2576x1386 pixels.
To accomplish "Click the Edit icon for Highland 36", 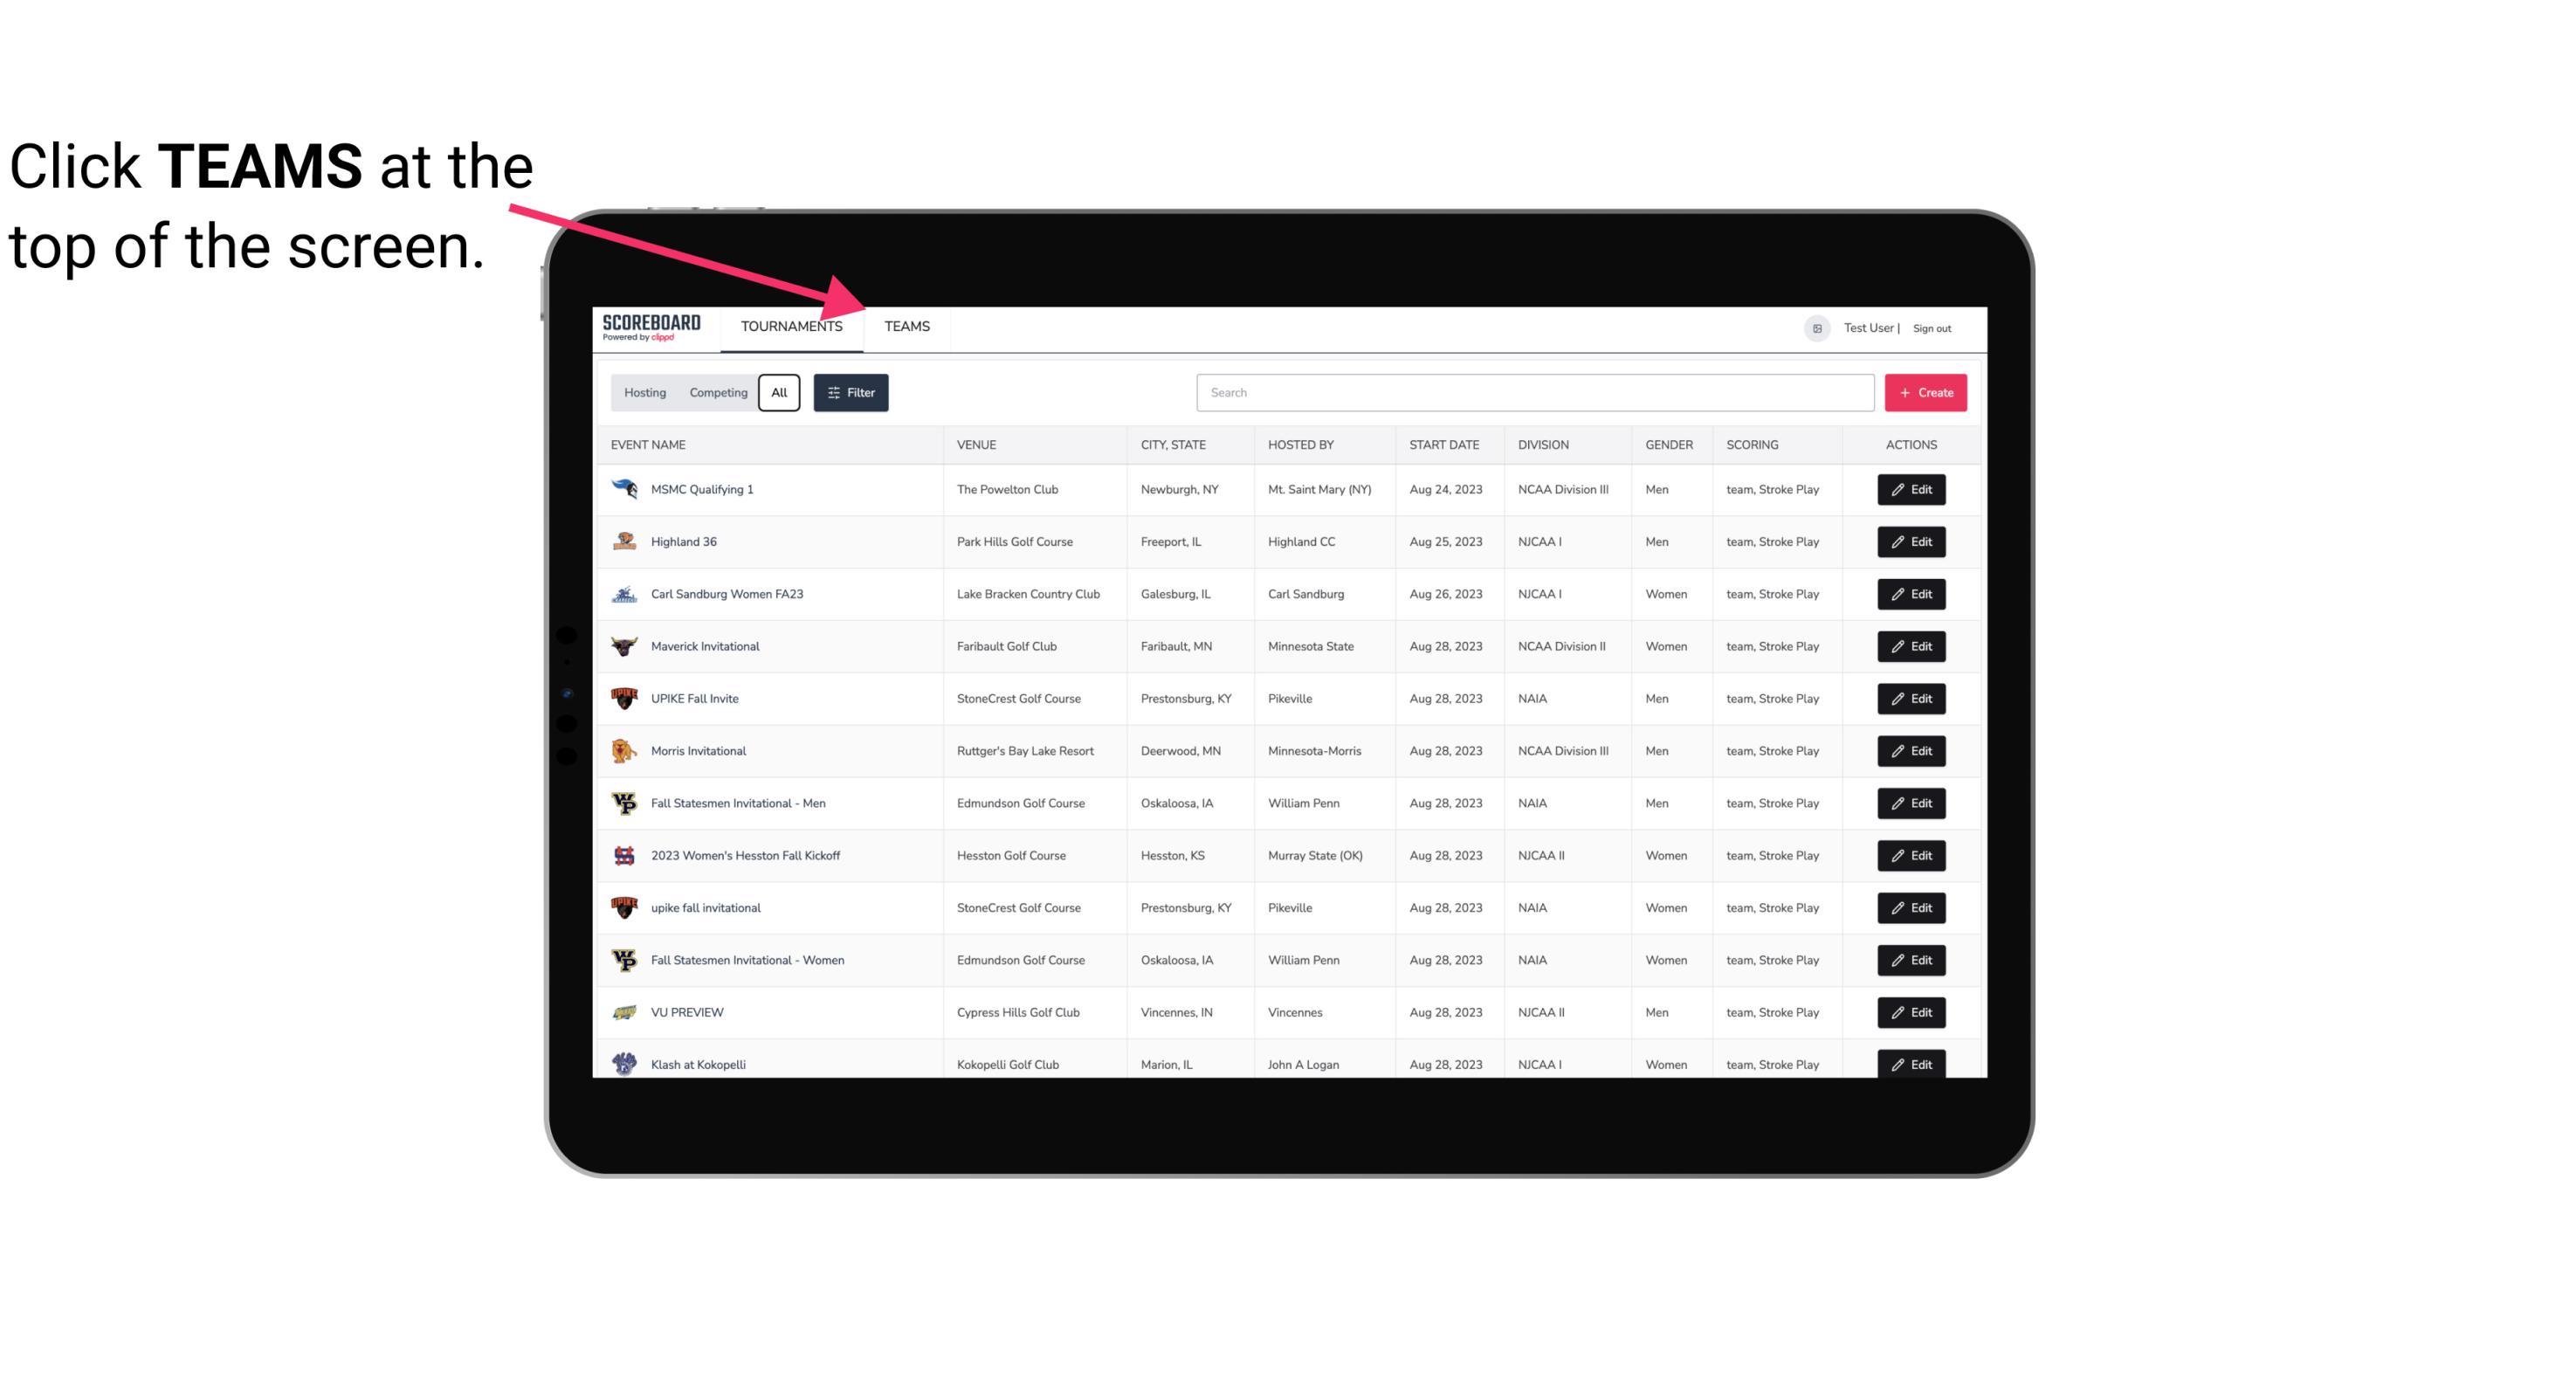I will [x=1912, y=541].
